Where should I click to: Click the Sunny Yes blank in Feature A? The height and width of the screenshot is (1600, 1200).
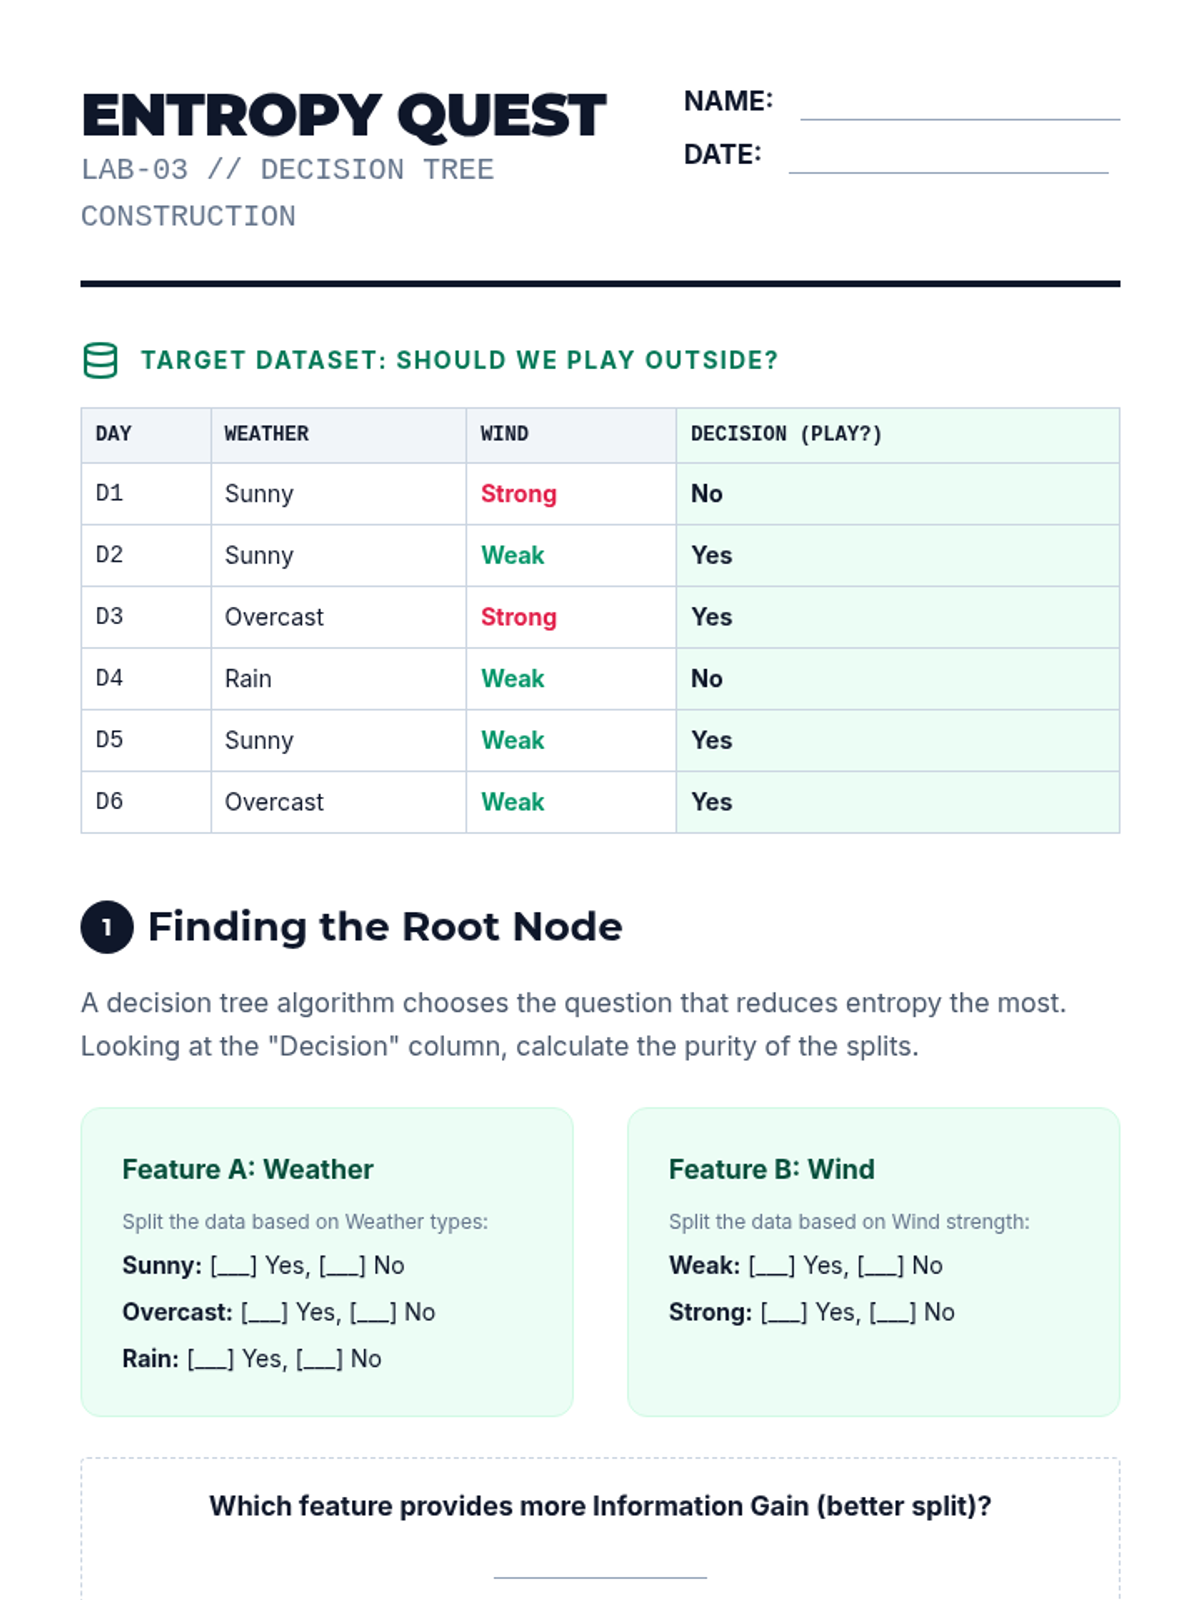pyautogui.click(x=234, y=1266)
